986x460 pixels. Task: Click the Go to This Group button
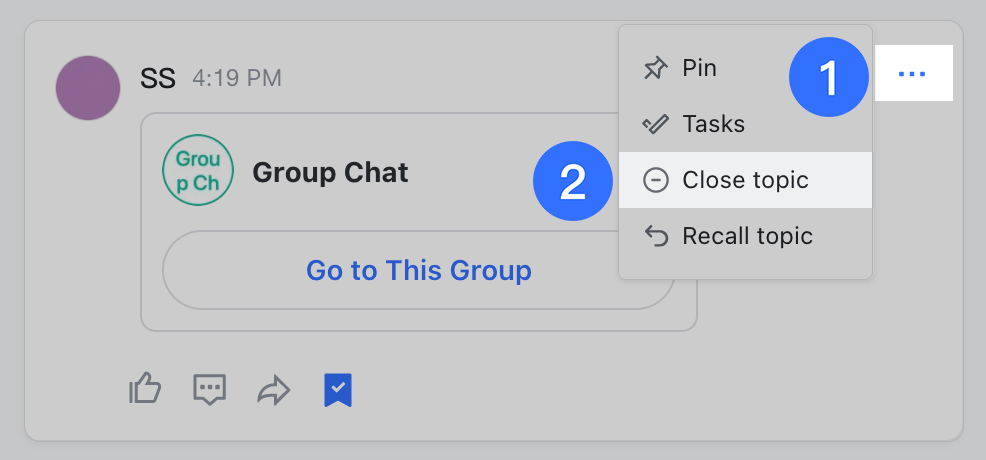click(x=418, y=270)
